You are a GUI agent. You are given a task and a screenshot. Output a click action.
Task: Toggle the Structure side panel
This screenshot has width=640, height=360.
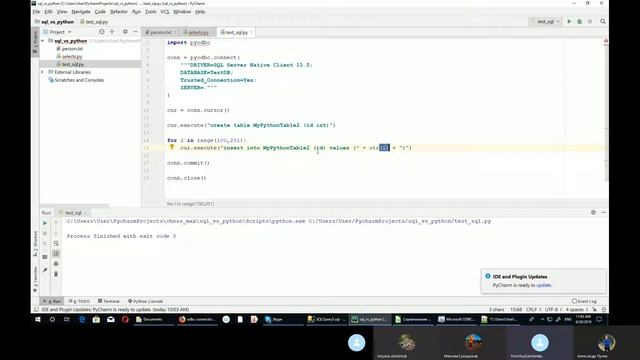pos(36,244)
